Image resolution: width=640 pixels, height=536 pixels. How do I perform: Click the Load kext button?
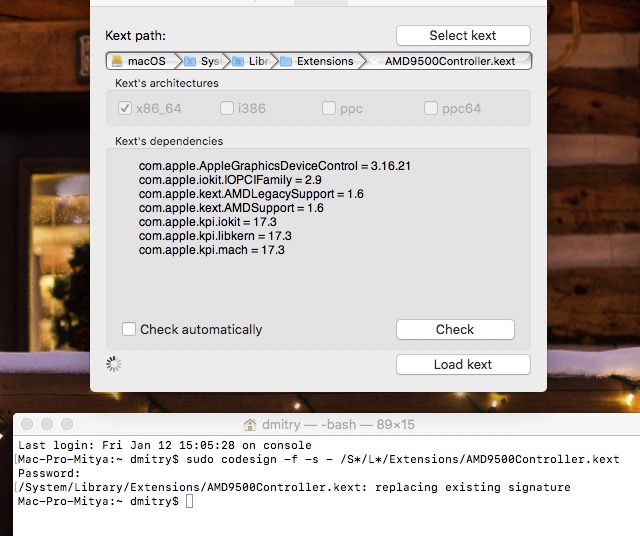click(463, 364)
